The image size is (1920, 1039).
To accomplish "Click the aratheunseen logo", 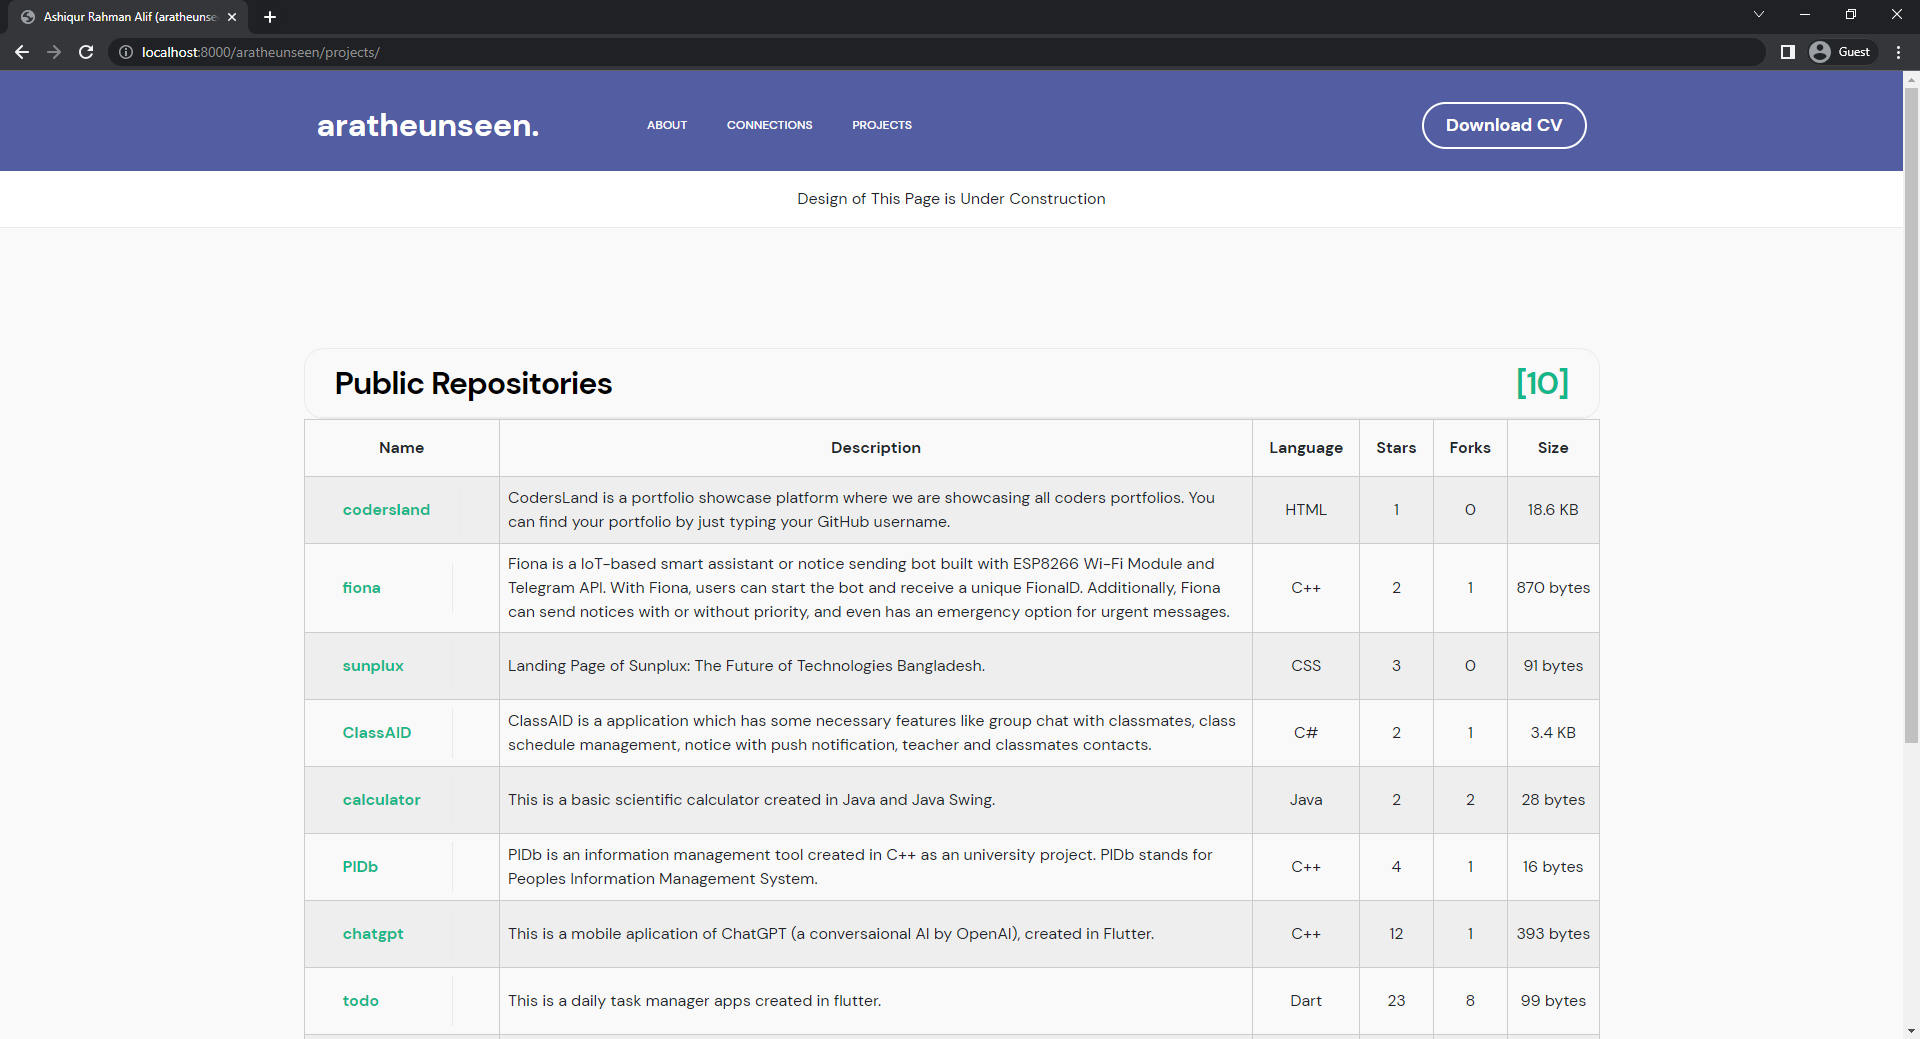I will pyautogui.click(x=427, y=125).
